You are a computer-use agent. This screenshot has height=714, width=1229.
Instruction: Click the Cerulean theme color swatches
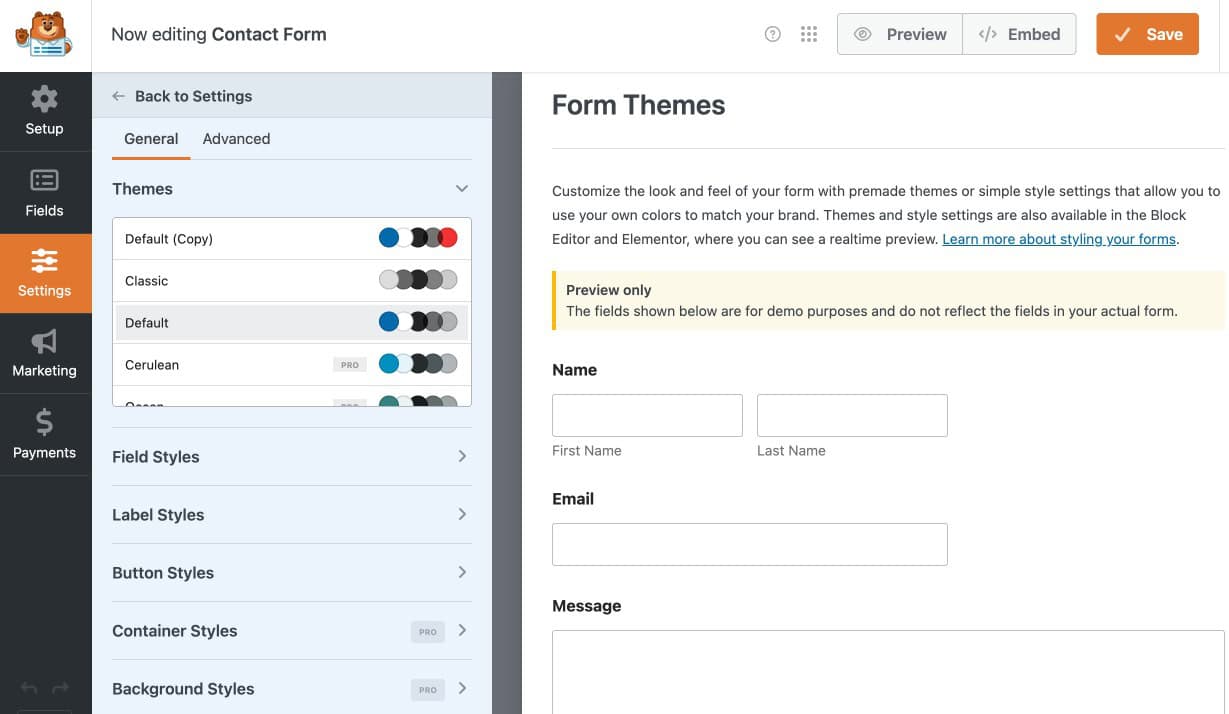click(418, 364)
